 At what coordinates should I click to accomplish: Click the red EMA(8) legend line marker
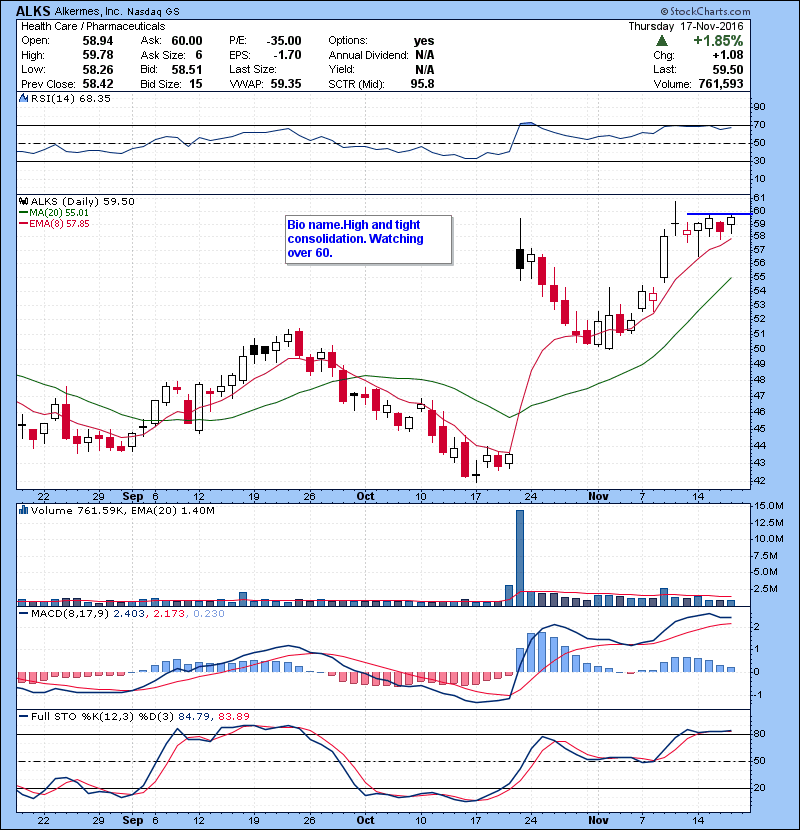point(23,223)
